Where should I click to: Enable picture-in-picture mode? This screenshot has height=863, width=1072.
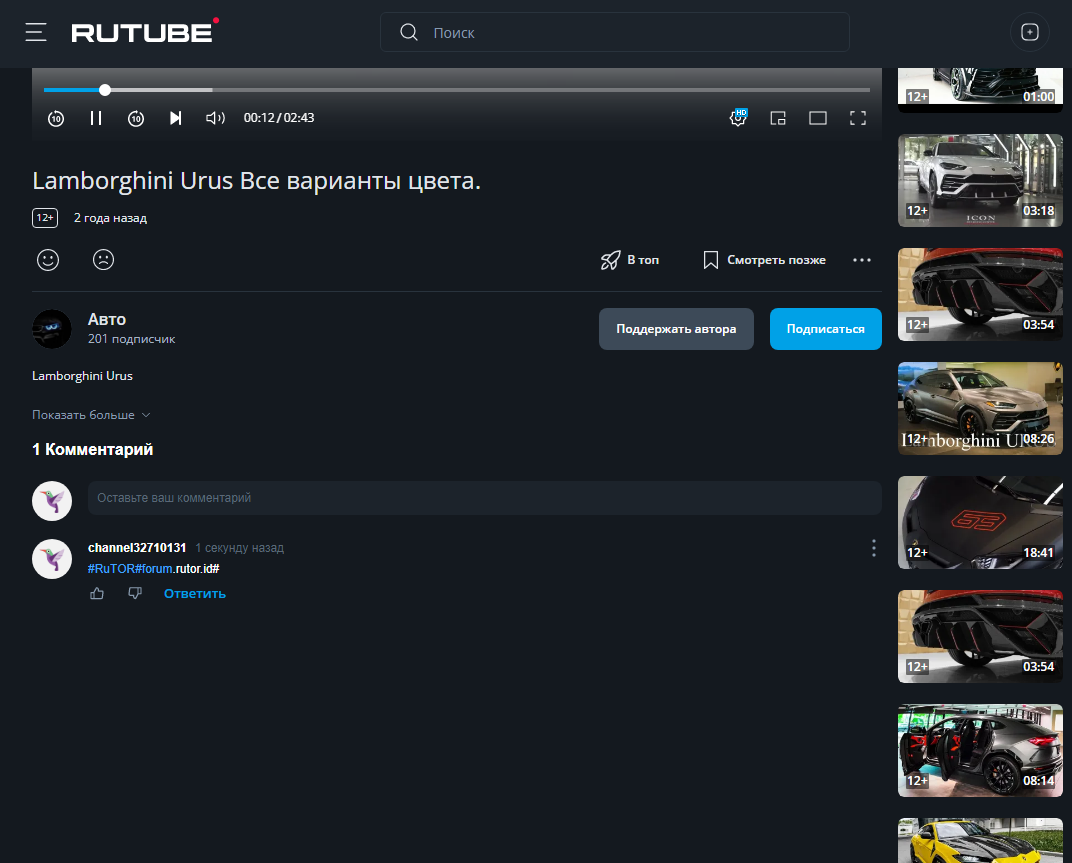[x=778, y=118]
